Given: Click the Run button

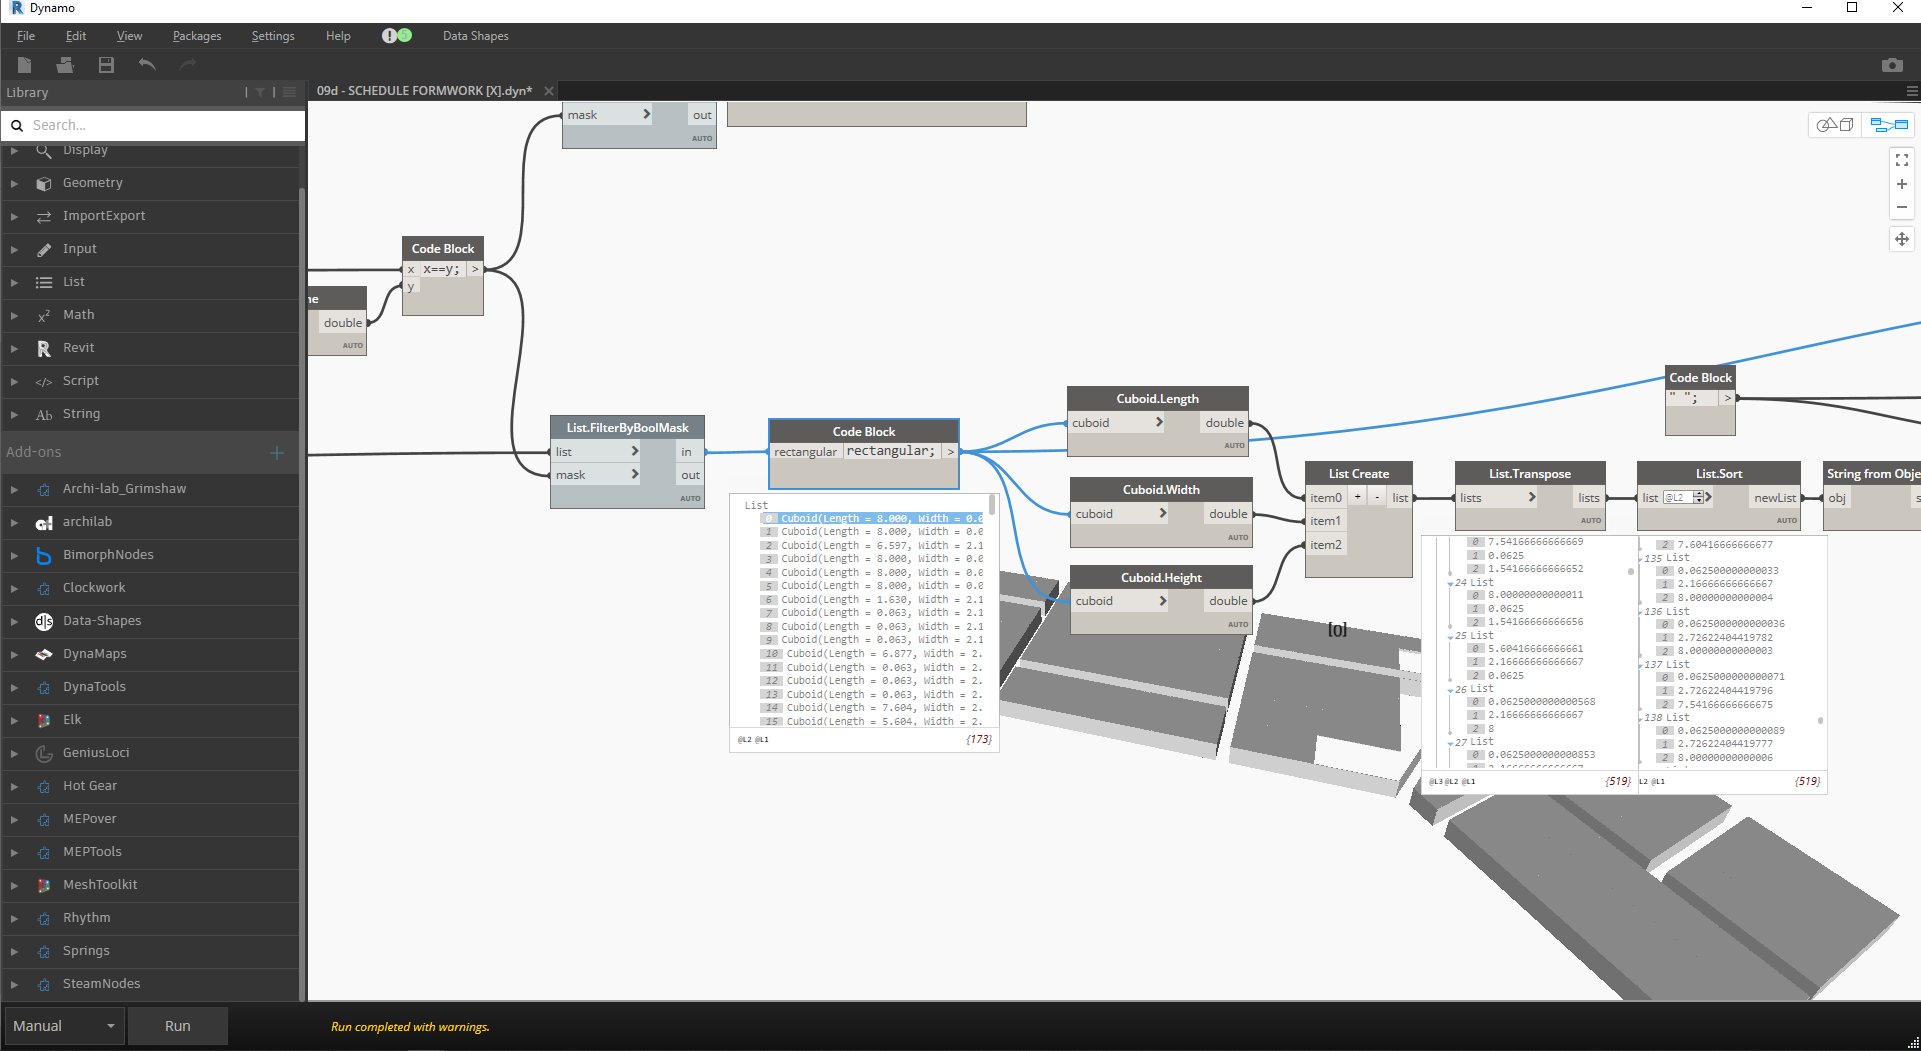Looking at the screenshot, I should (178, 1026).
